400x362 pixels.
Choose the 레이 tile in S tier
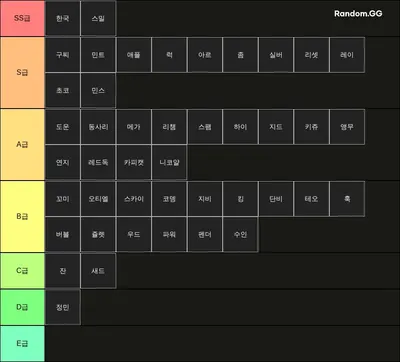click(x=347, y=55)
